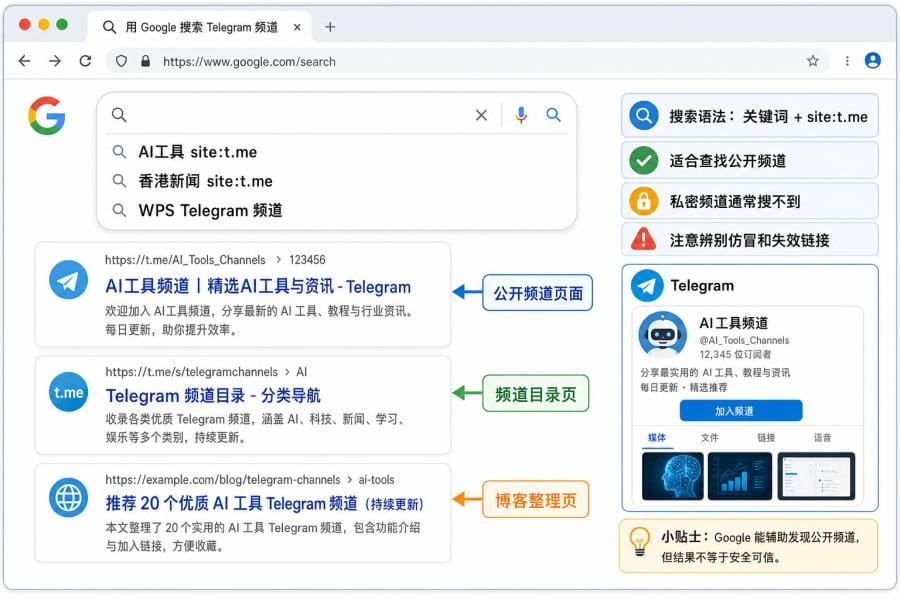
Task: Click the lightbulb icon beside 小贴士
Action: point(639,541)
